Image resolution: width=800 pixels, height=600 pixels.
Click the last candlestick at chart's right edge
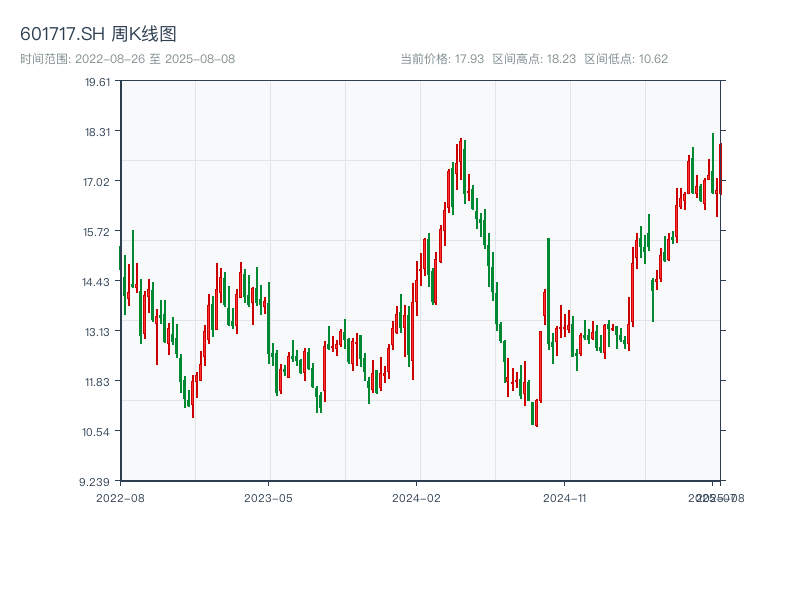pyautogui.click(x=720, y=168)
